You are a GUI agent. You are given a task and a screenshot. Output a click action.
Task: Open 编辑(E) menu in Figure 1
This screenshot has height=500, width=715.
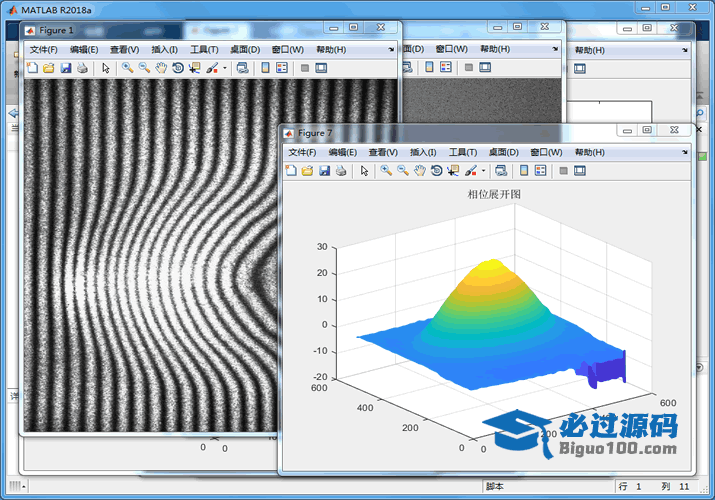pos(84,50)
